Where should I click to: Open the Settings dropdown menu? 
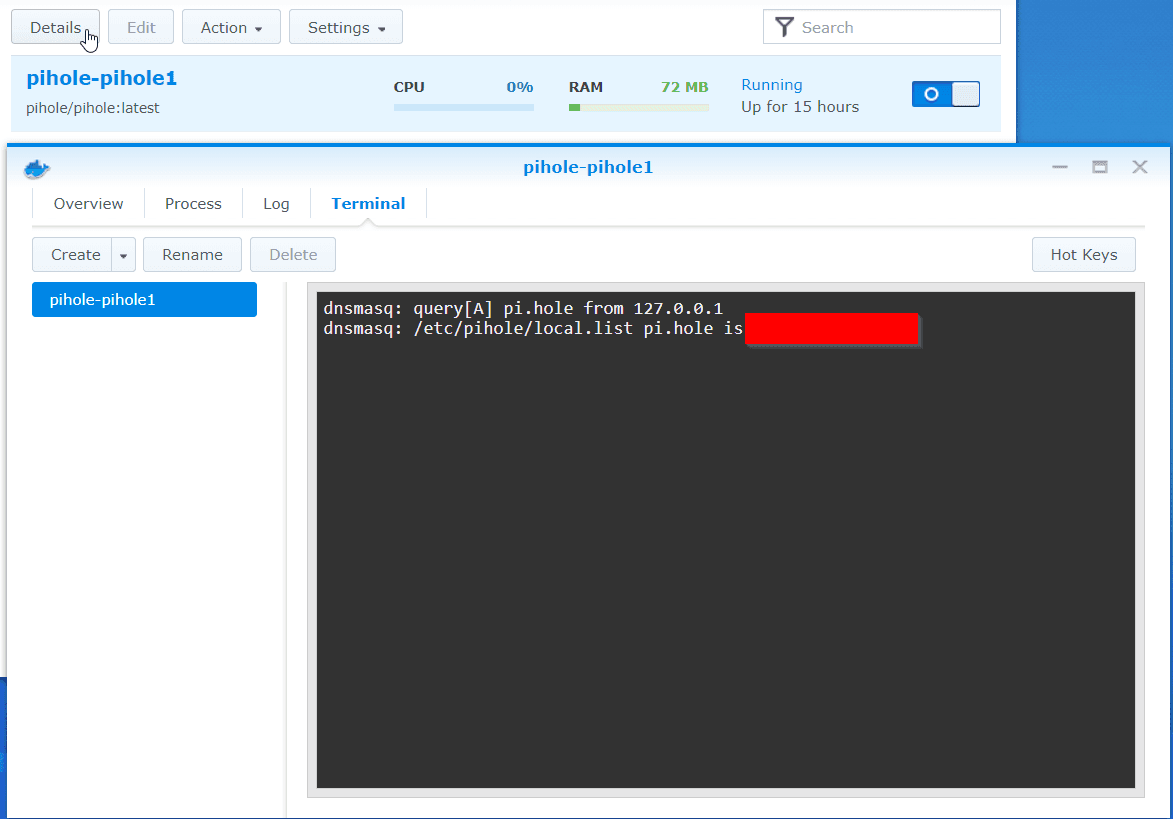point(346,27)
